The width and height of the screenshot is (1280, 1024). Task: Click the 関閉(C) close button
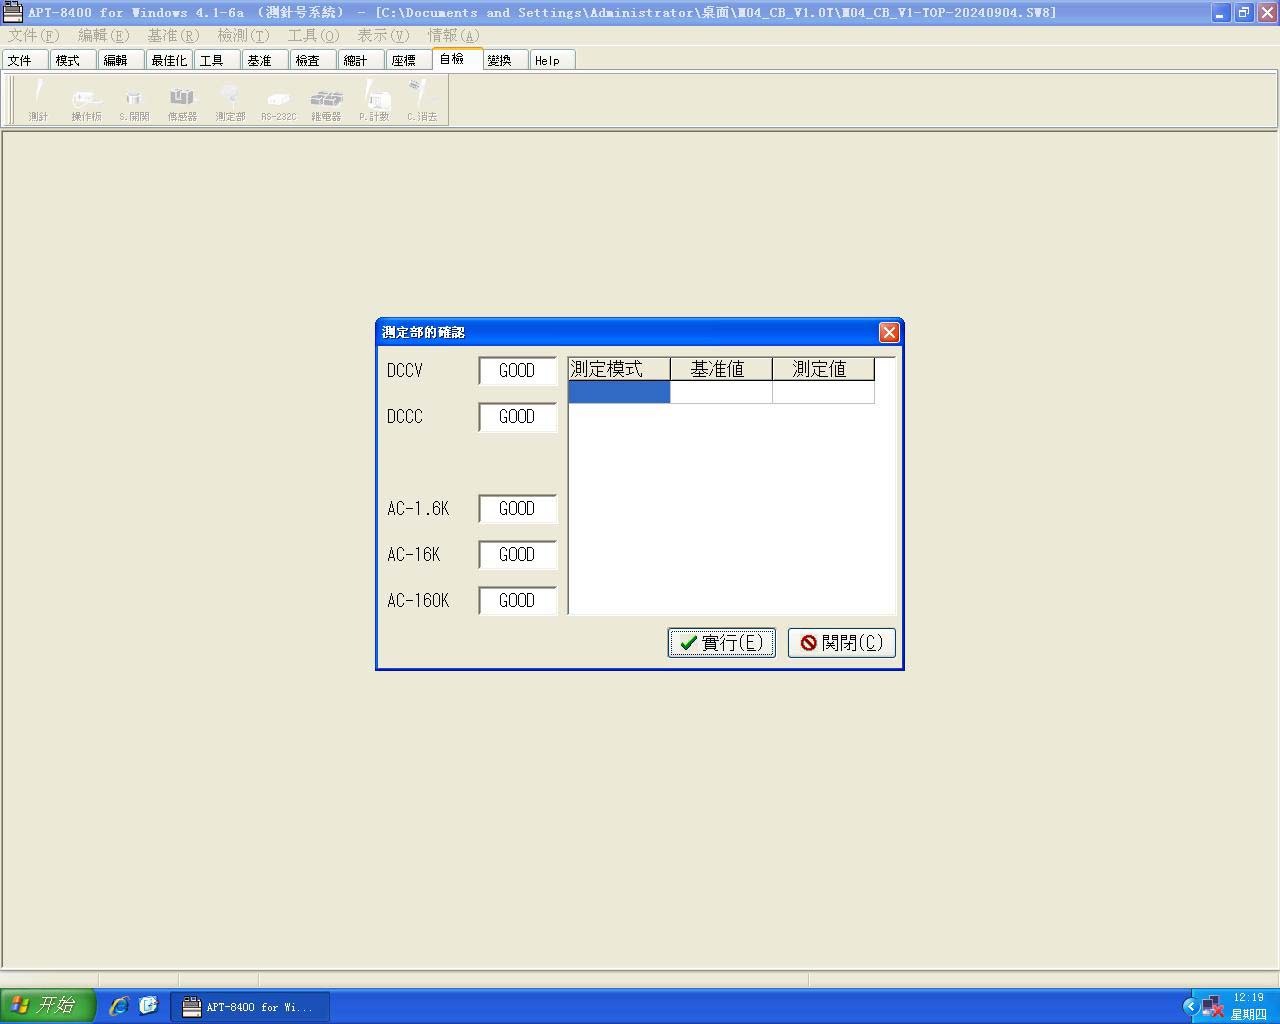tap(841, 643)
